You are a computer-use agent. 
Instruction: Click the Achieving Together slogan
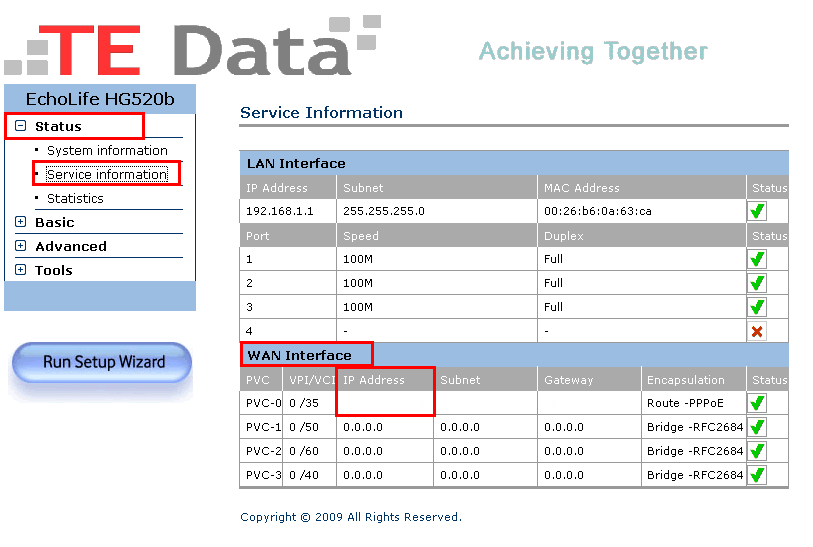(593, 51)
